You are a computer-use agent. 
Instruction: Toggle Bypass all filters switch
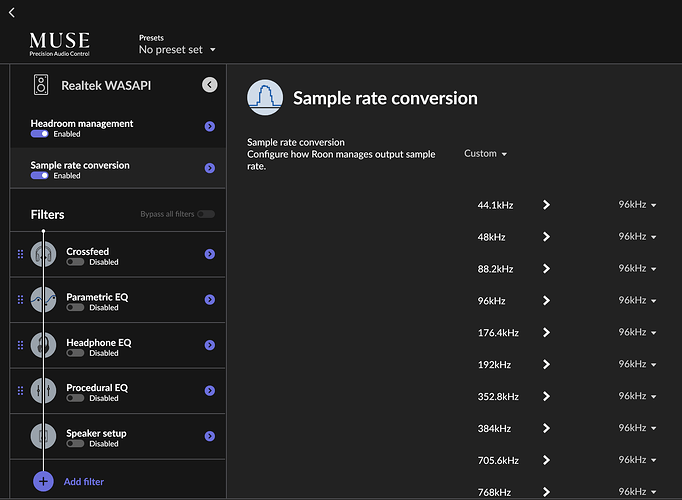point(206,214)
